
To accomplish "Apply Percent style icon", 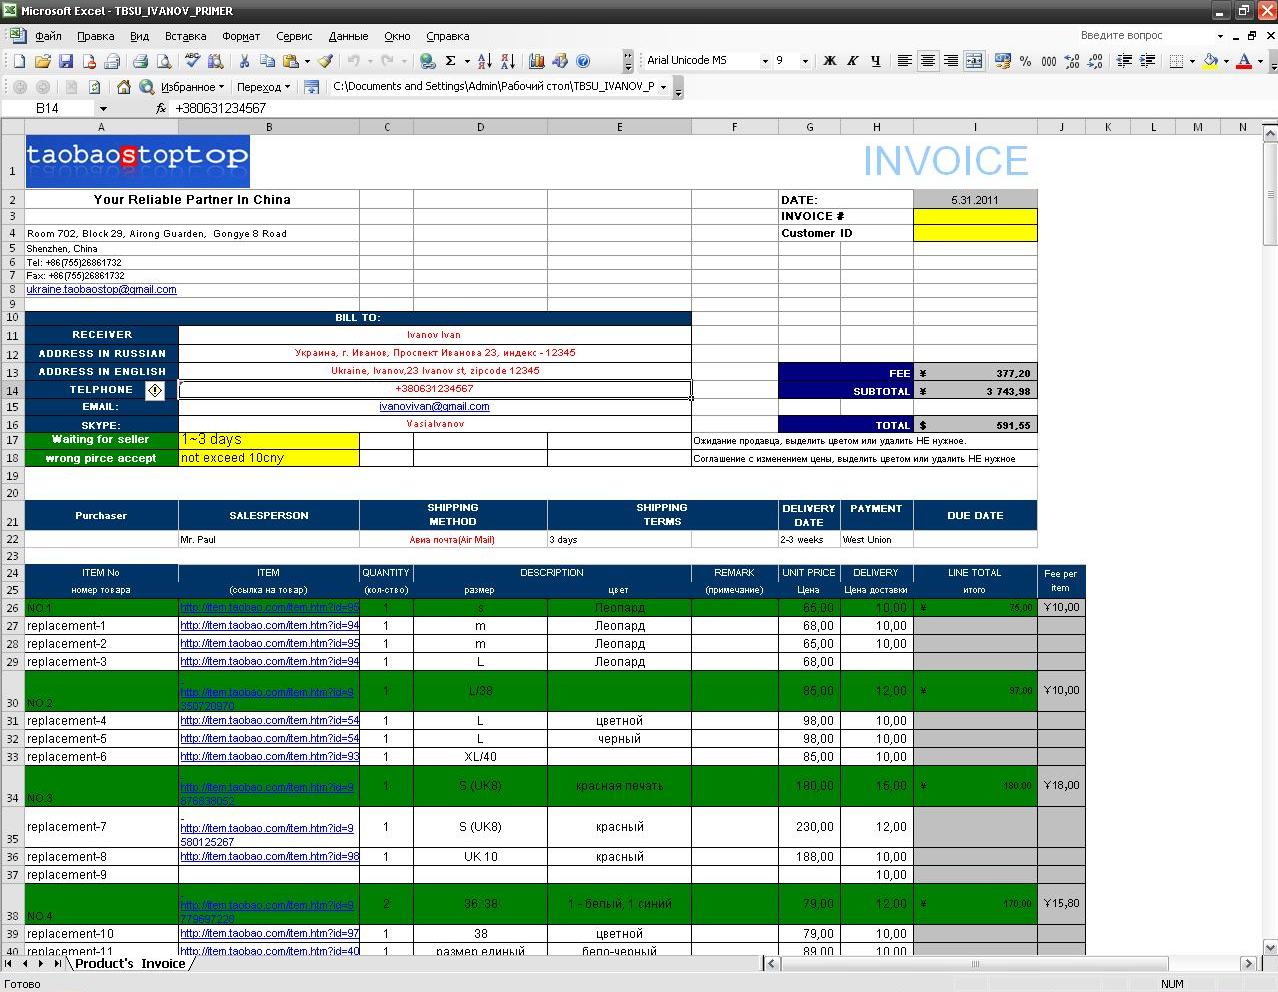I will (x=1025, y=61).
